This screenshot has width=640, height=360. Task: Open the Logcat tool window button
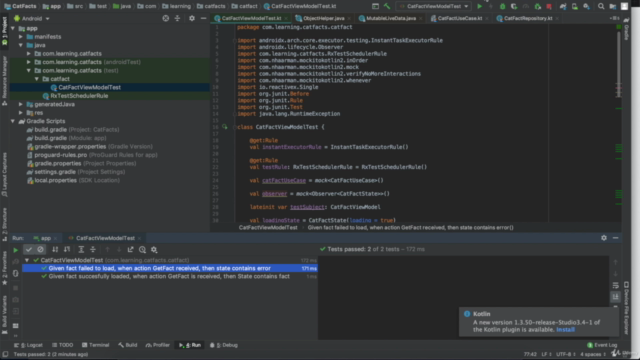(29, 345)
